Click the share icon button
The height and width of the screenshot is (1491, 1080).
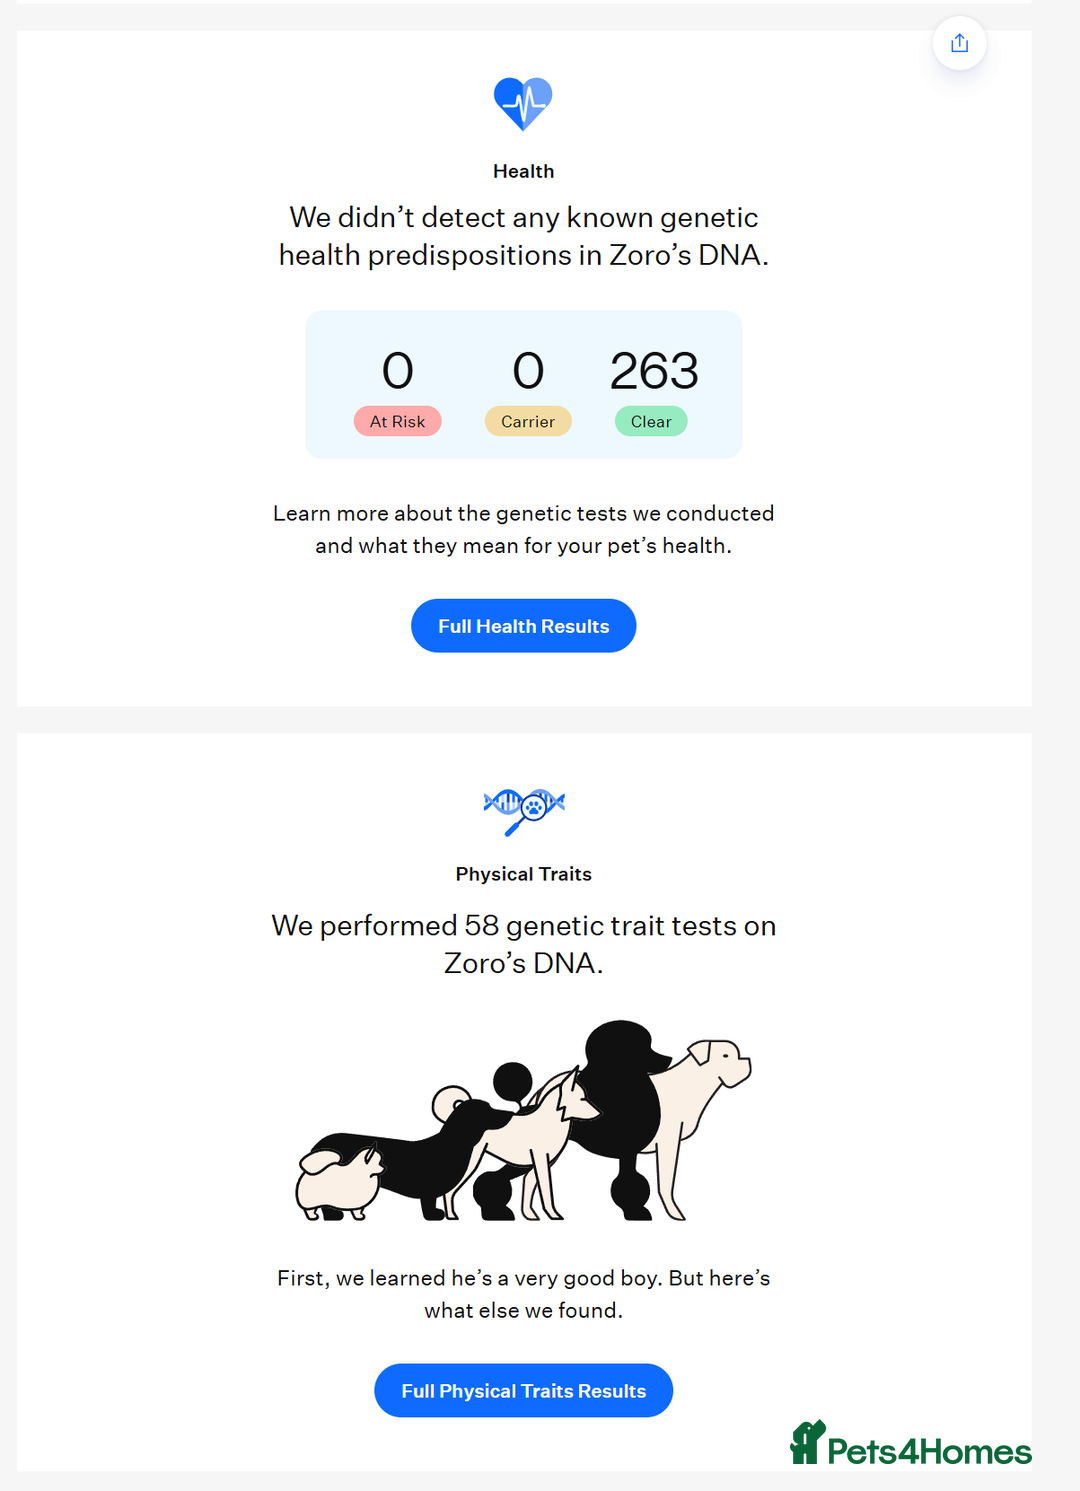(959, 43)
